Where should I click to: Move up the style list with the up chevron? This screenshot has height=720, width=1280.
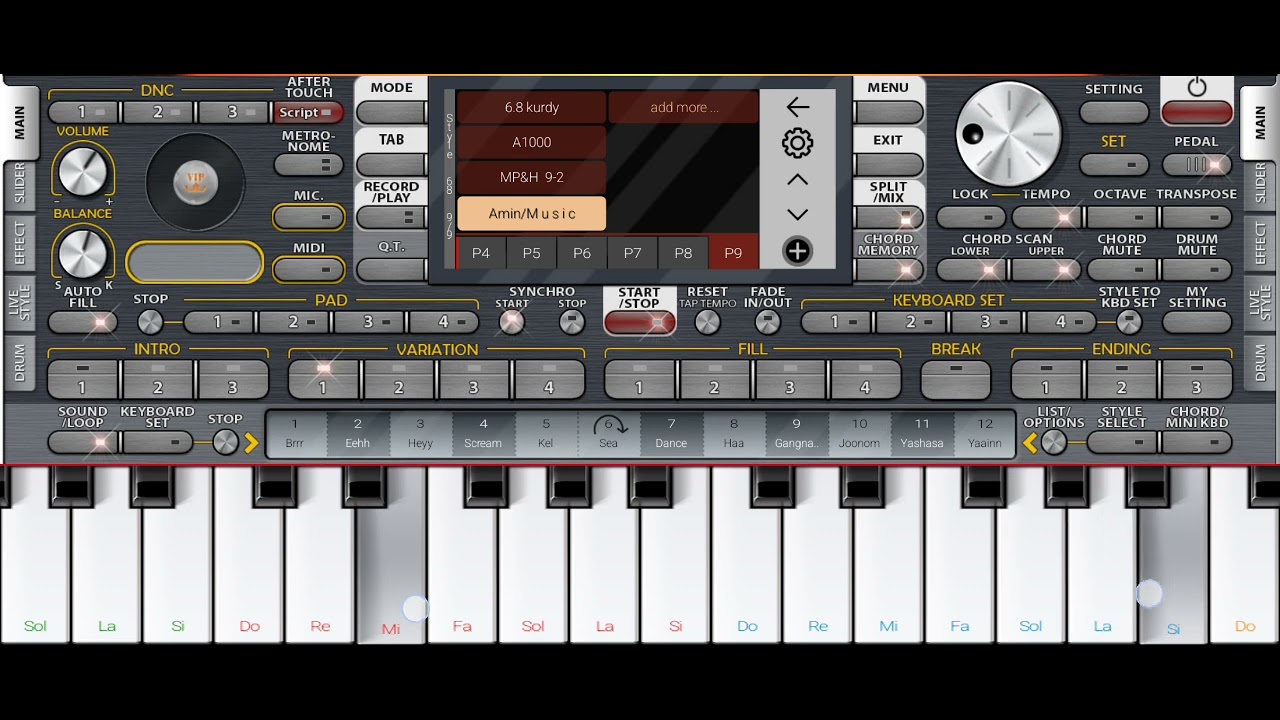click(x=797, y=180)
